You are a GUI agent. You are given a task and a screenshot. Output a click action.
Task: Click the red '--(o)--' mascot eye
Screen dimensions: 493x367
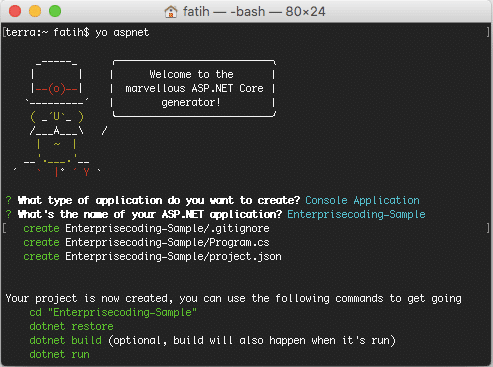[x=56, y=89]
